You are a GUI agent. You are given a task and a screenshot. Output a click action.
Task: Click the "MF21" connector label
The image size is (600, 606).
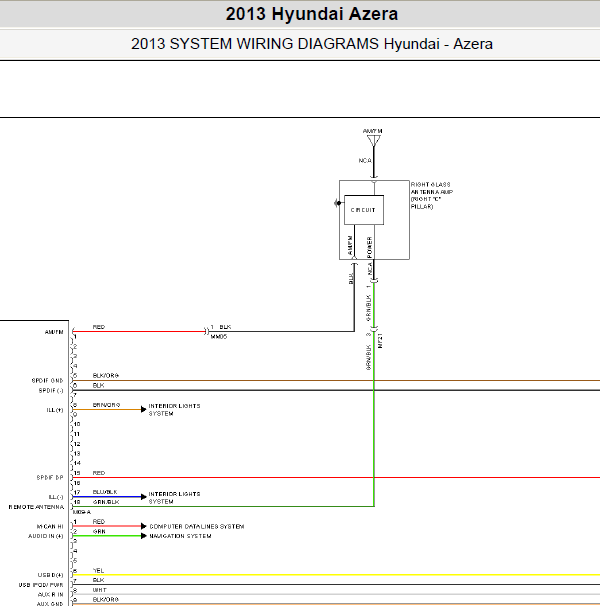(x=380, y=341)
